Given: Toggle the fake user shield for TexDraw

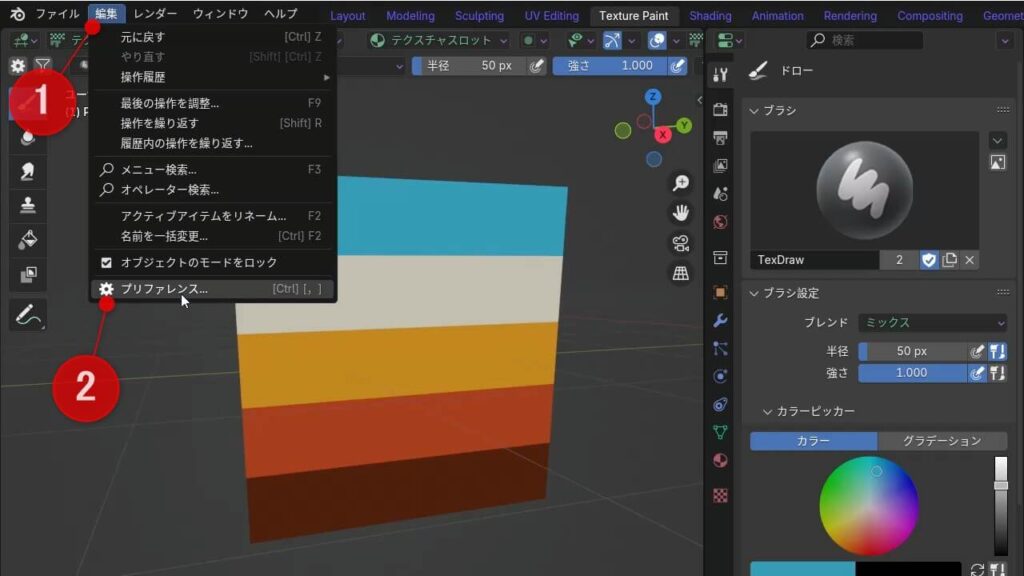Looking at the screenshot, I should click(929, 260).
